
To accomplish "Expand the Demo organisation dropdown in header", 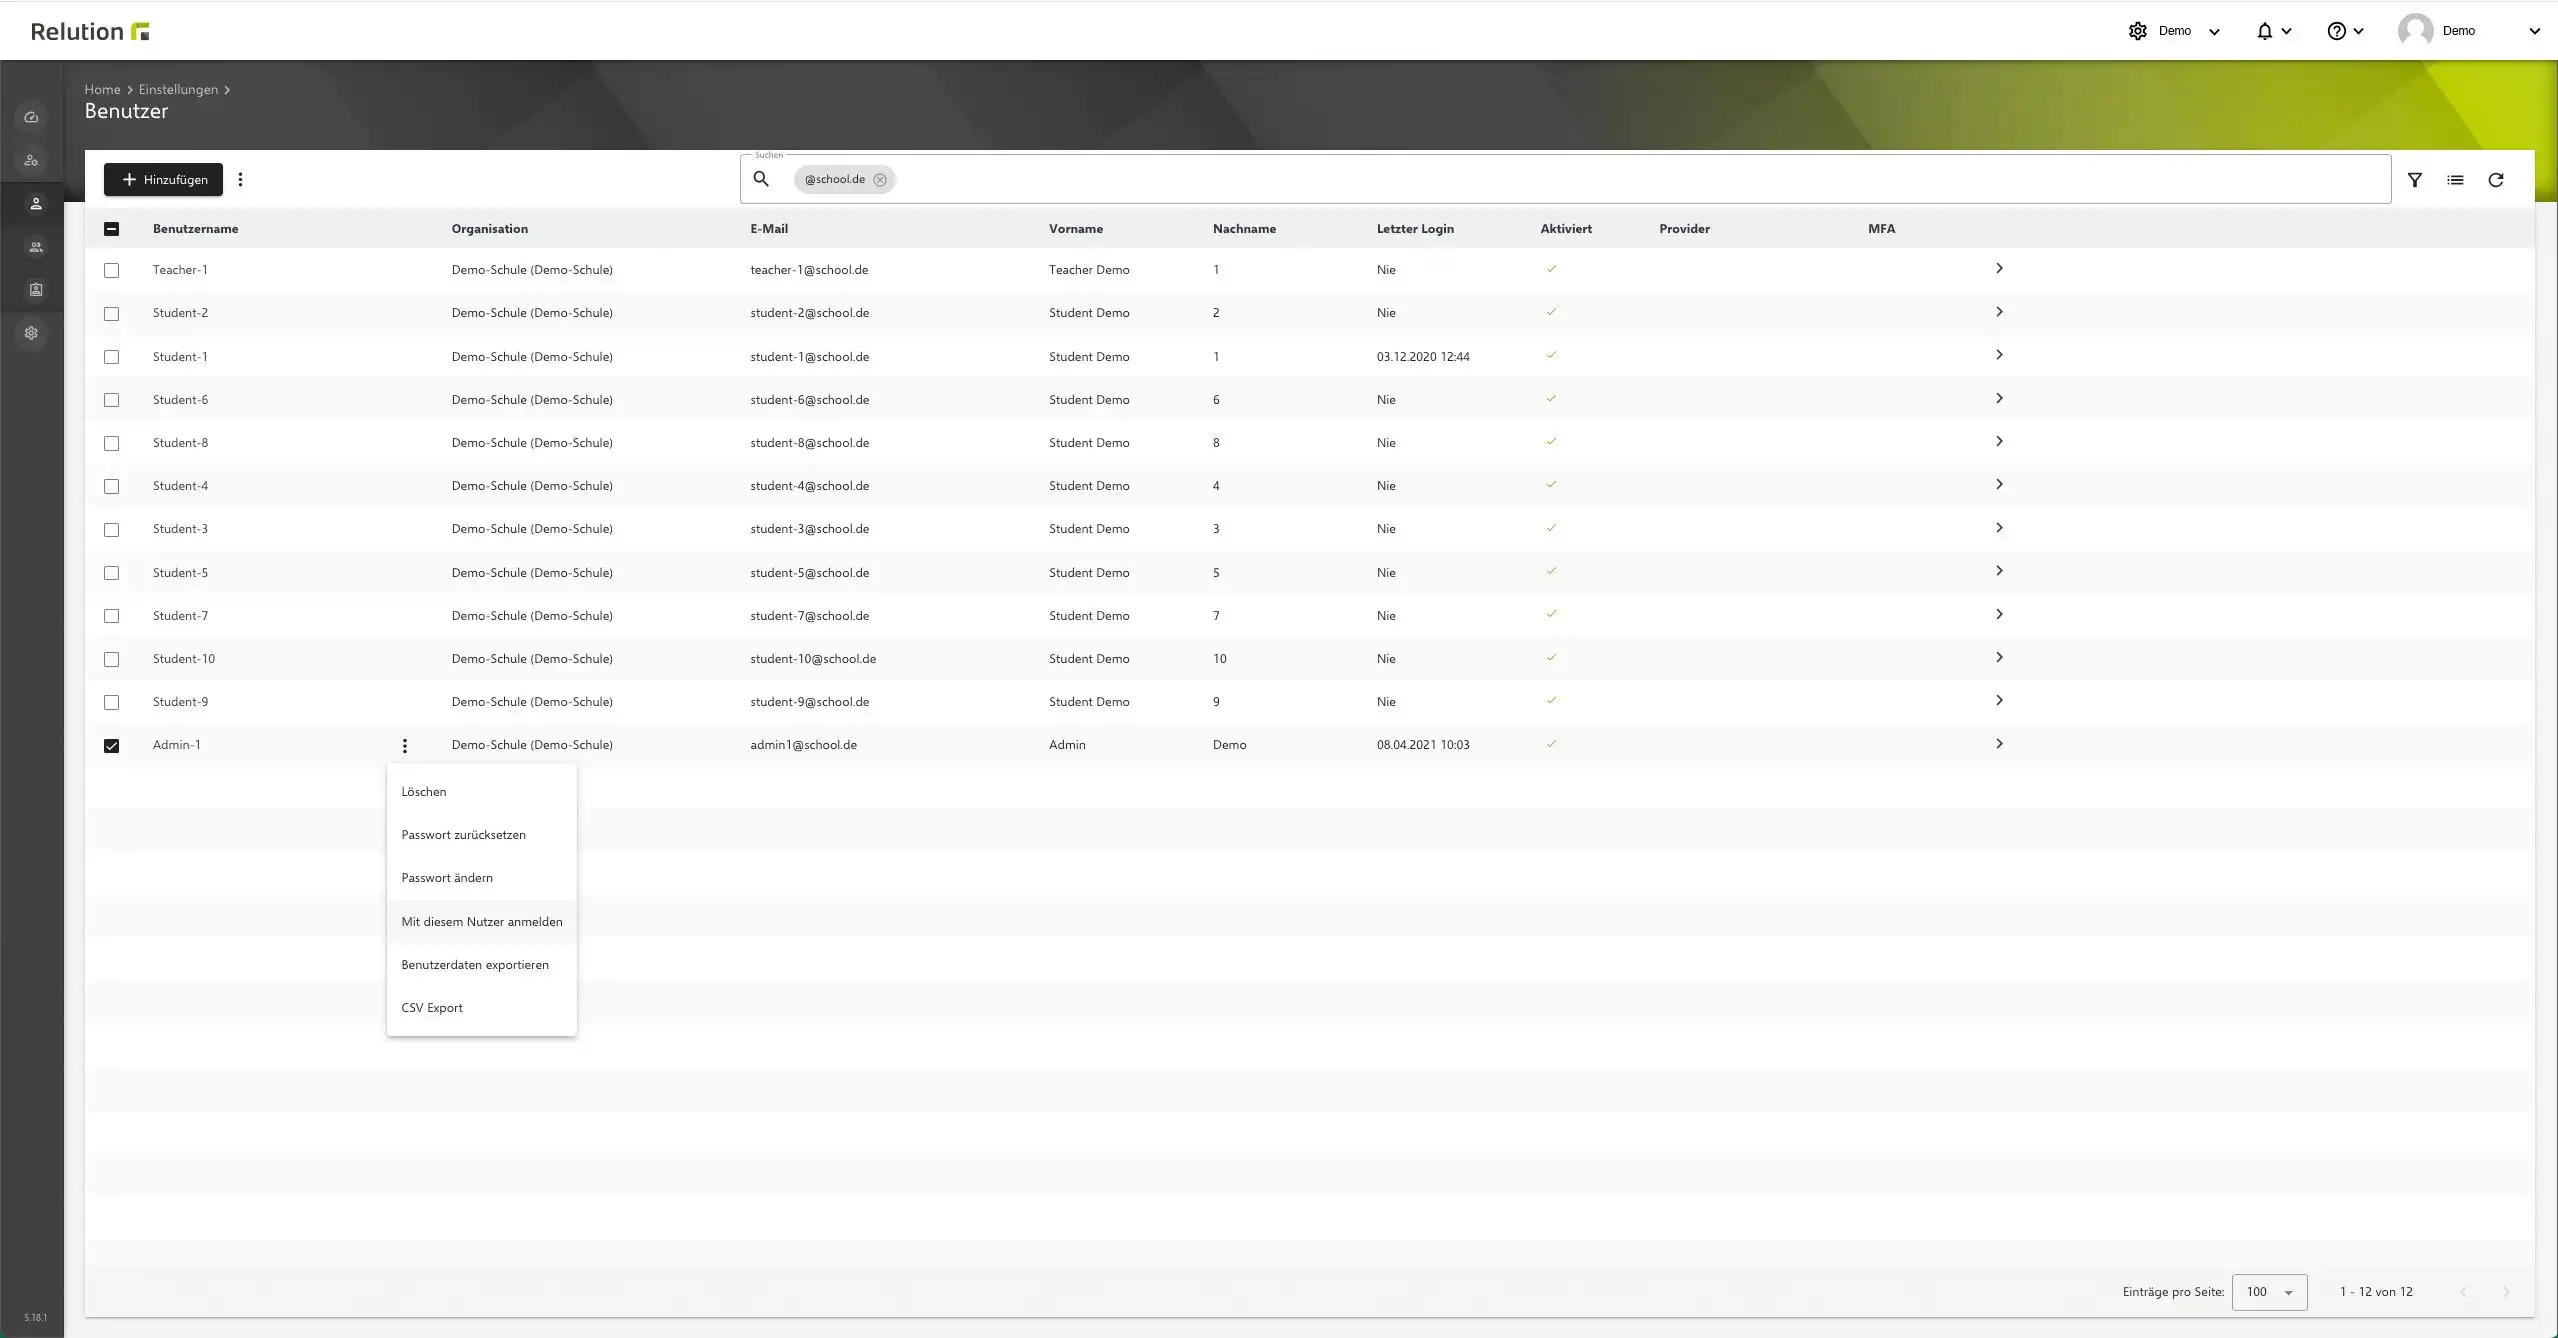I will [x=2214, y=32].
